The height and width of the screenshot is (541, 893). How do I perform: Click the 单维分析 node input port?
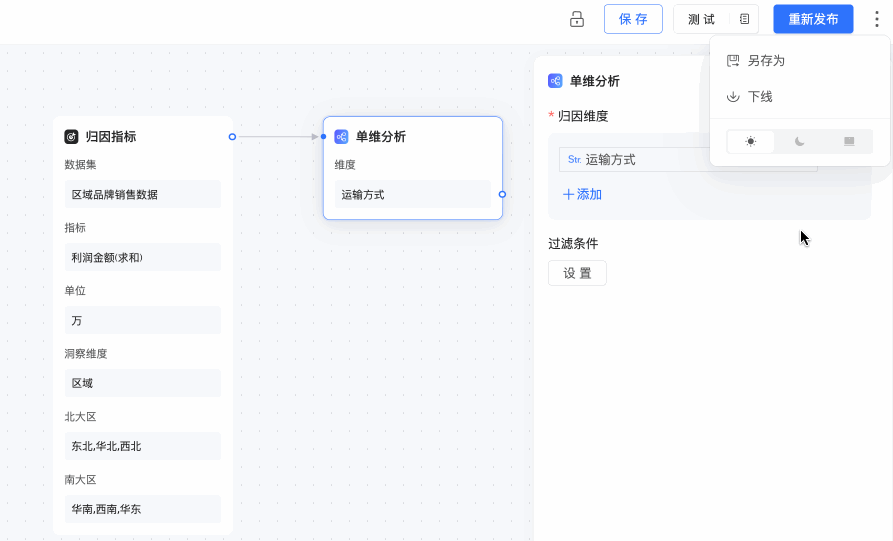click(323, 137)
